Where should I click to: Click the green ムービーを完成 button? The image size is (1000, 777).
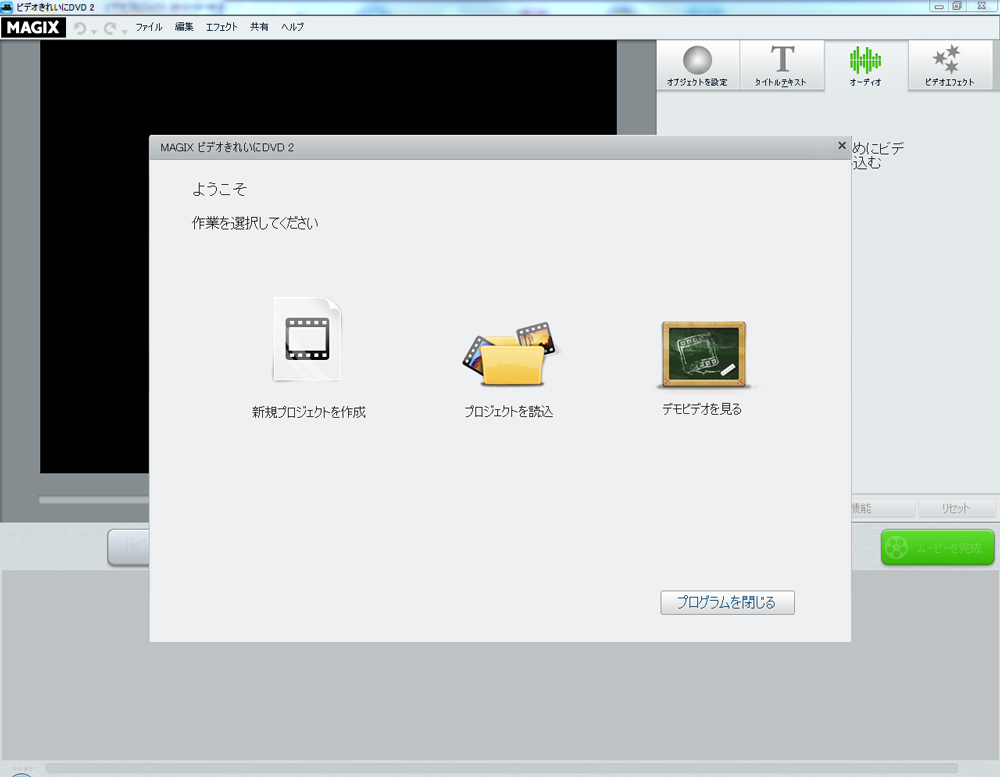pos(938,547)
